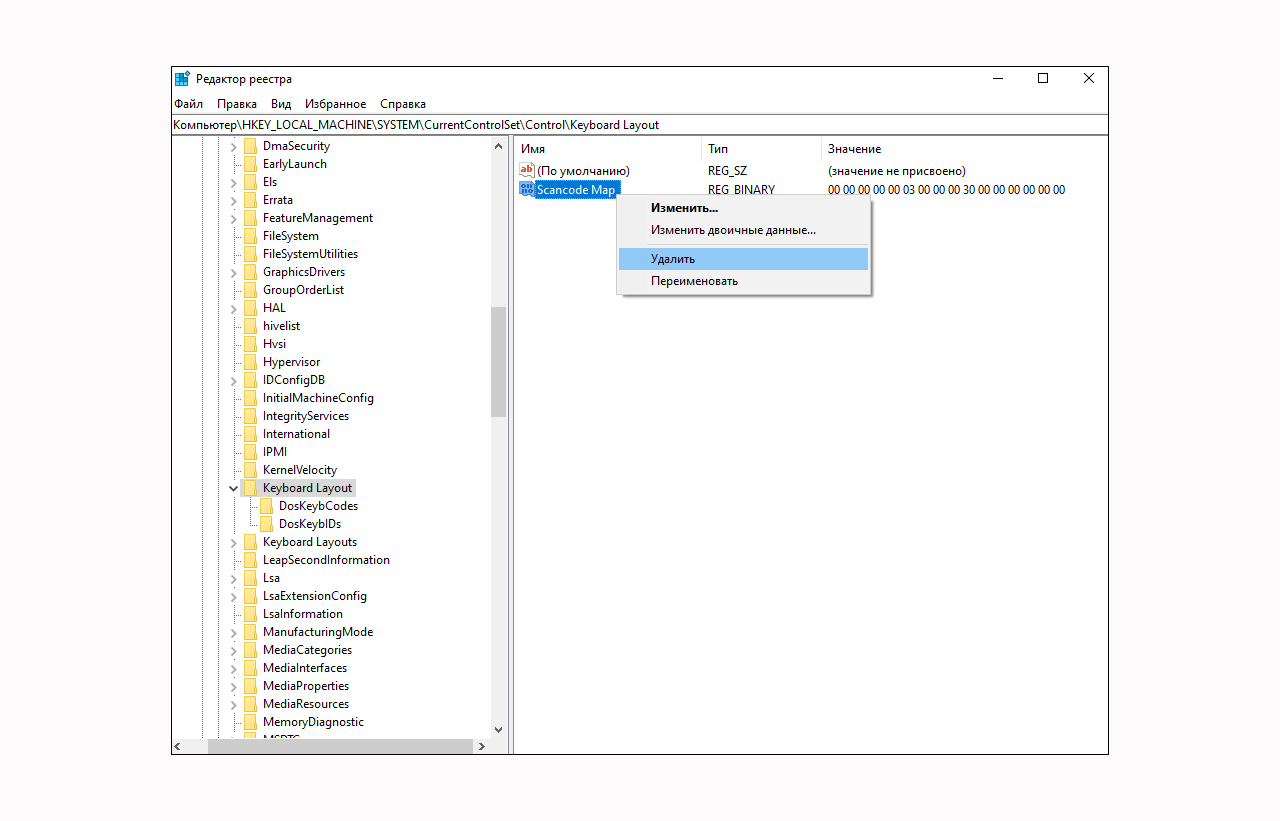Click the DosKeybIDs folder icon
1280x821 pixels.
[266, 524]
